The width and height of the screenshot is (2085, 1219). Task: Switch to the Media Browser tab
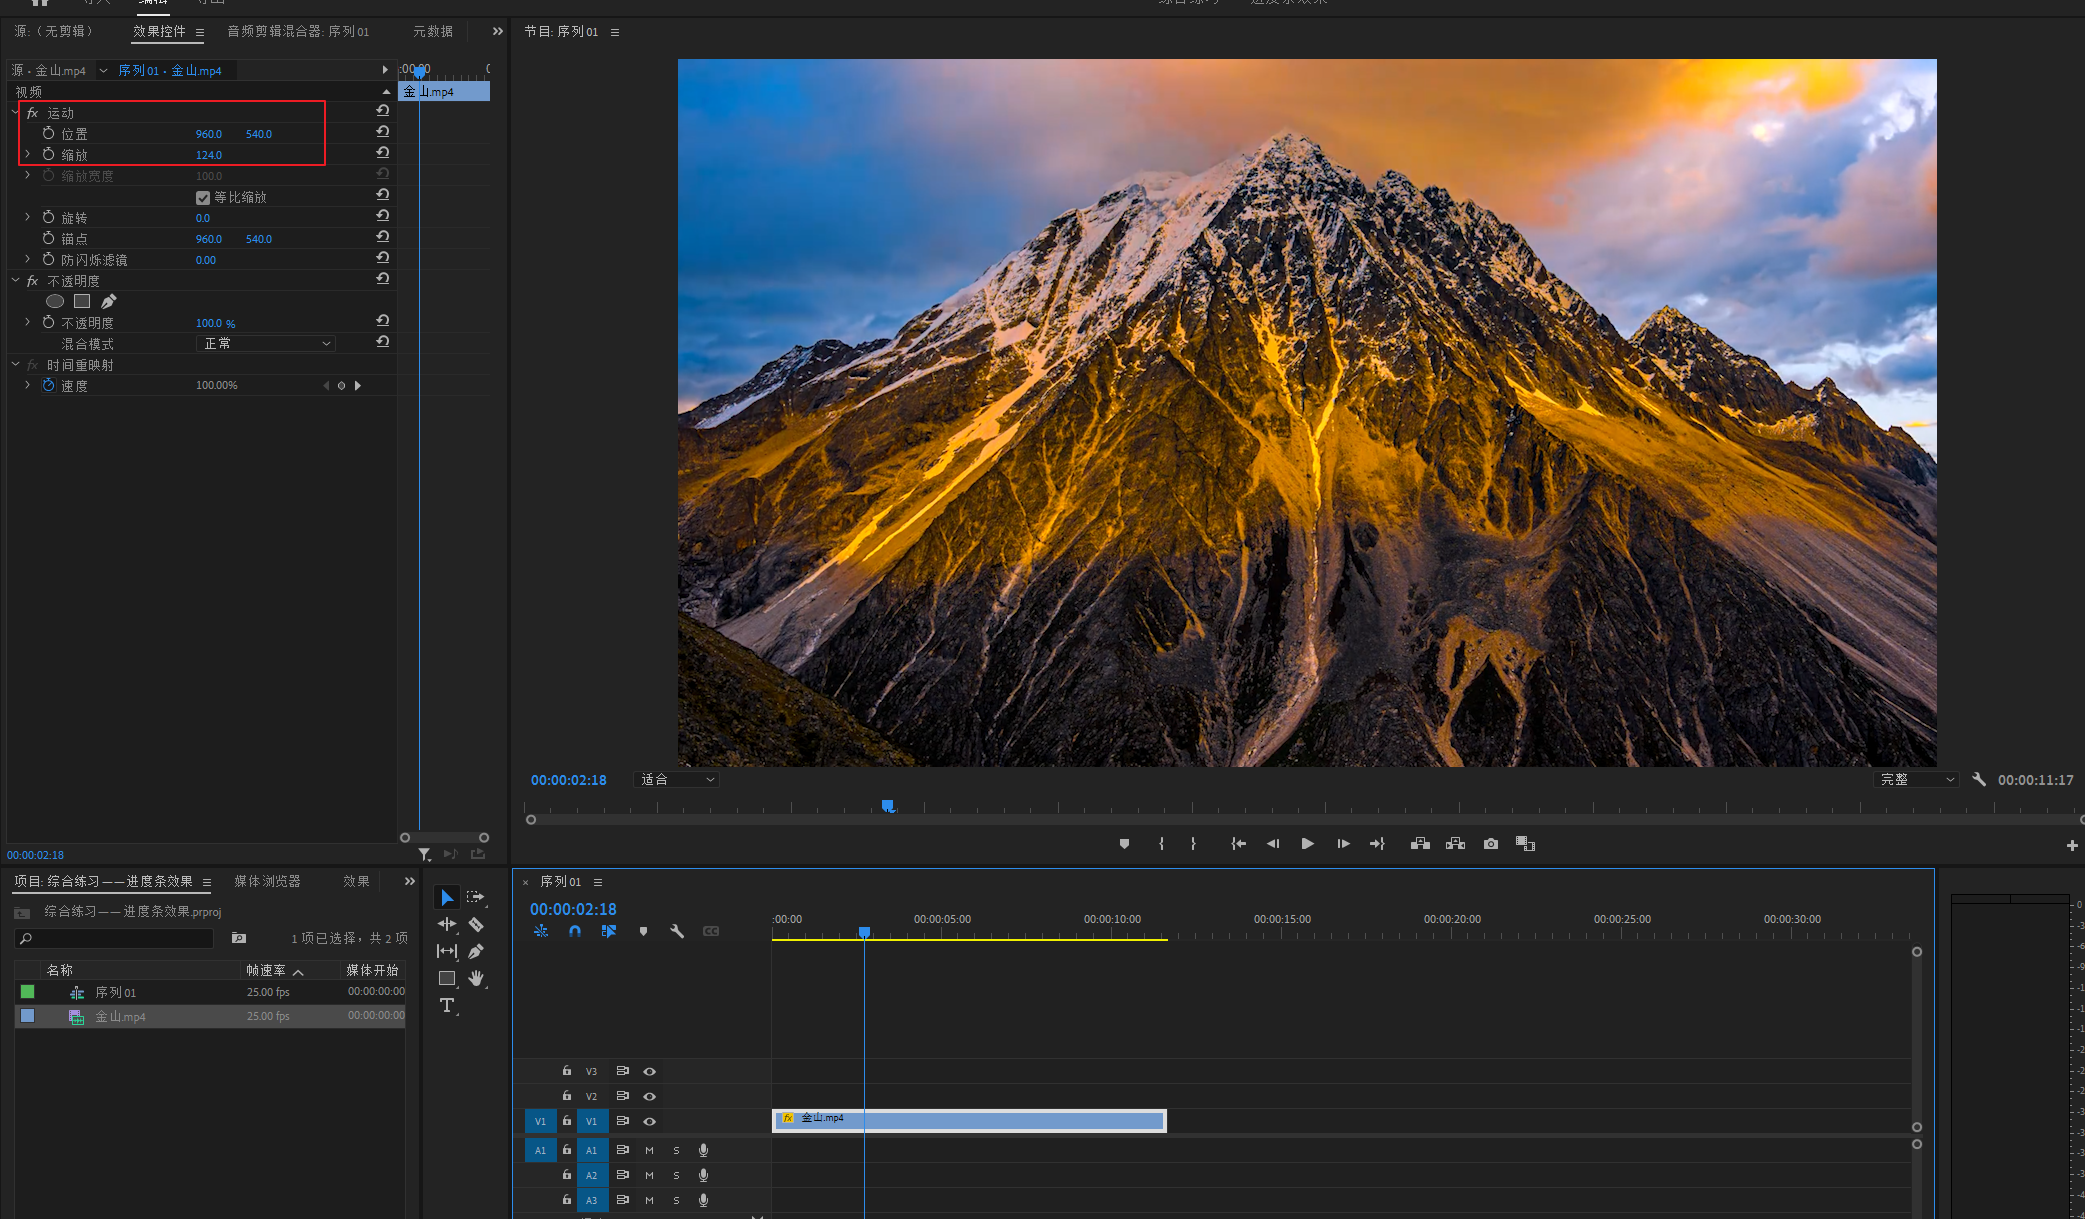tap(267, 881)
